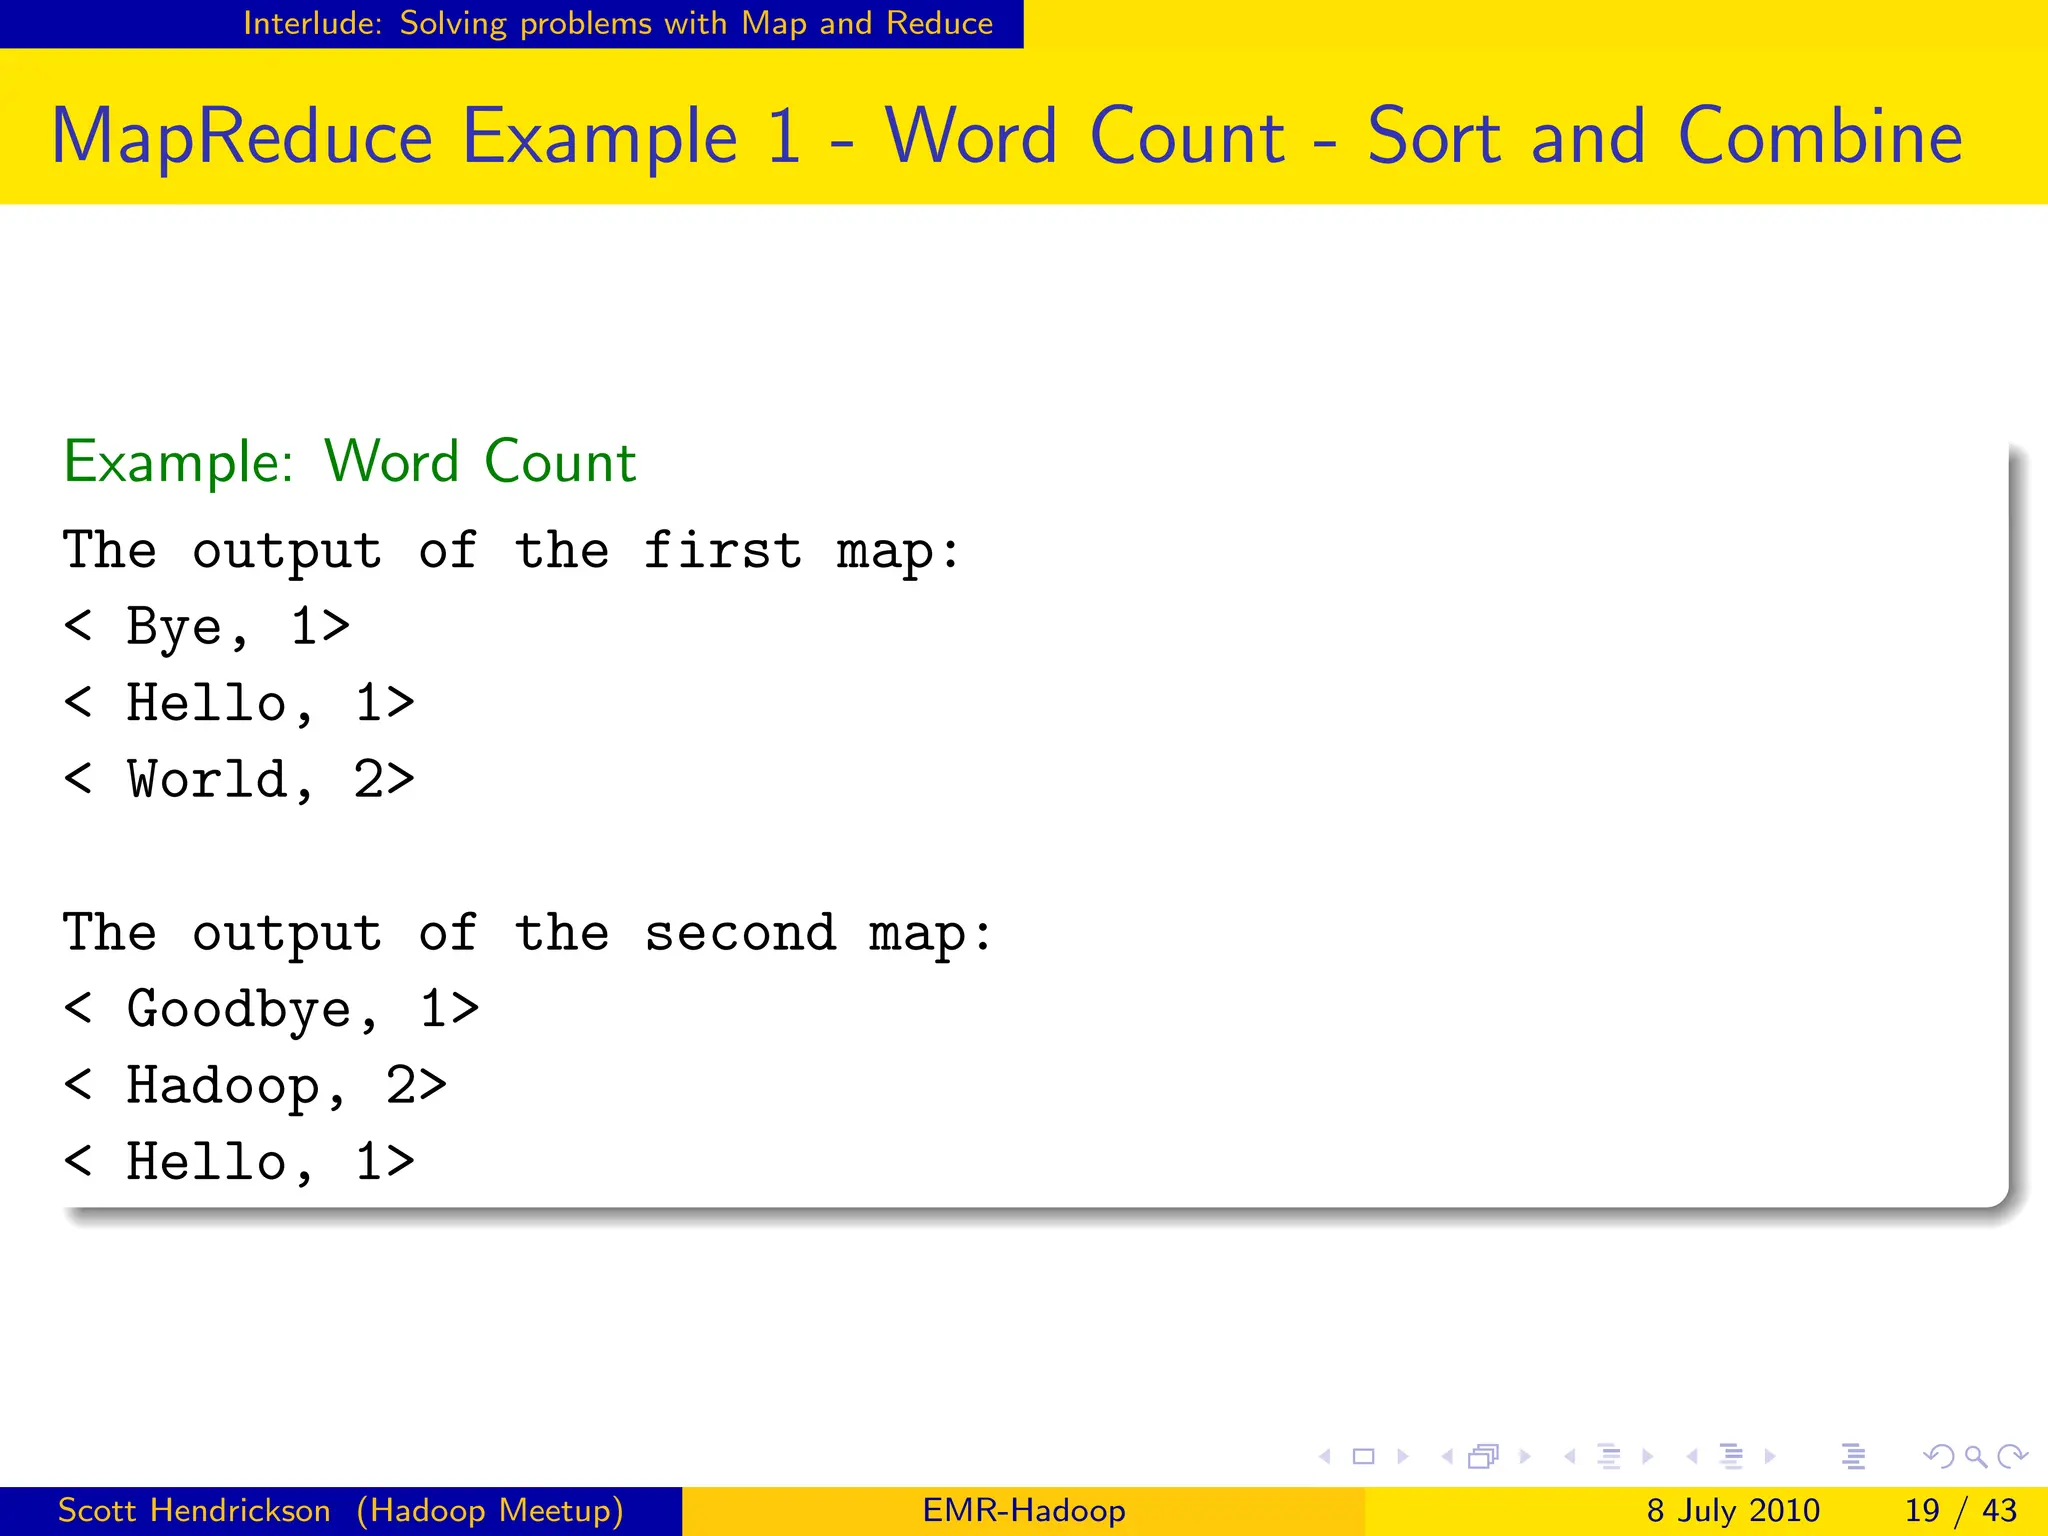
Task: Open the 'Interlude: Solving problems with Map and Reduce' section link
Action: pos(618,23)
